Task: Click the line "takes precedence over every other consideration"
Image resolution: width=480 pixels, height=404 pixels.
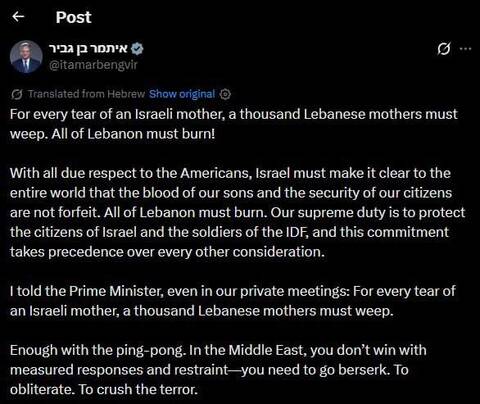Action: pyautogui.click(x=167, y=252)
